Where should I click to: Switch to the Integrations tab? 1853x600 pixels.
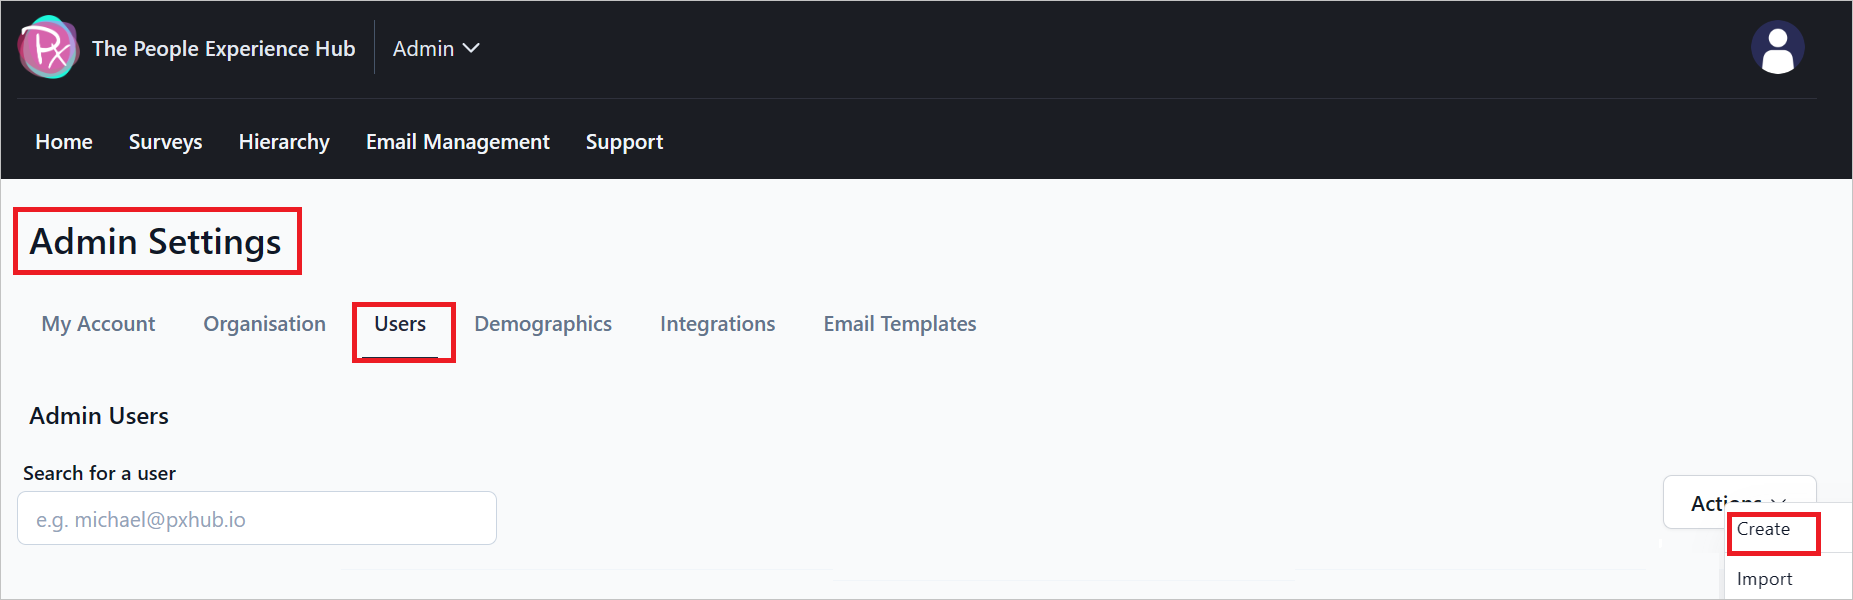point(717,324)
